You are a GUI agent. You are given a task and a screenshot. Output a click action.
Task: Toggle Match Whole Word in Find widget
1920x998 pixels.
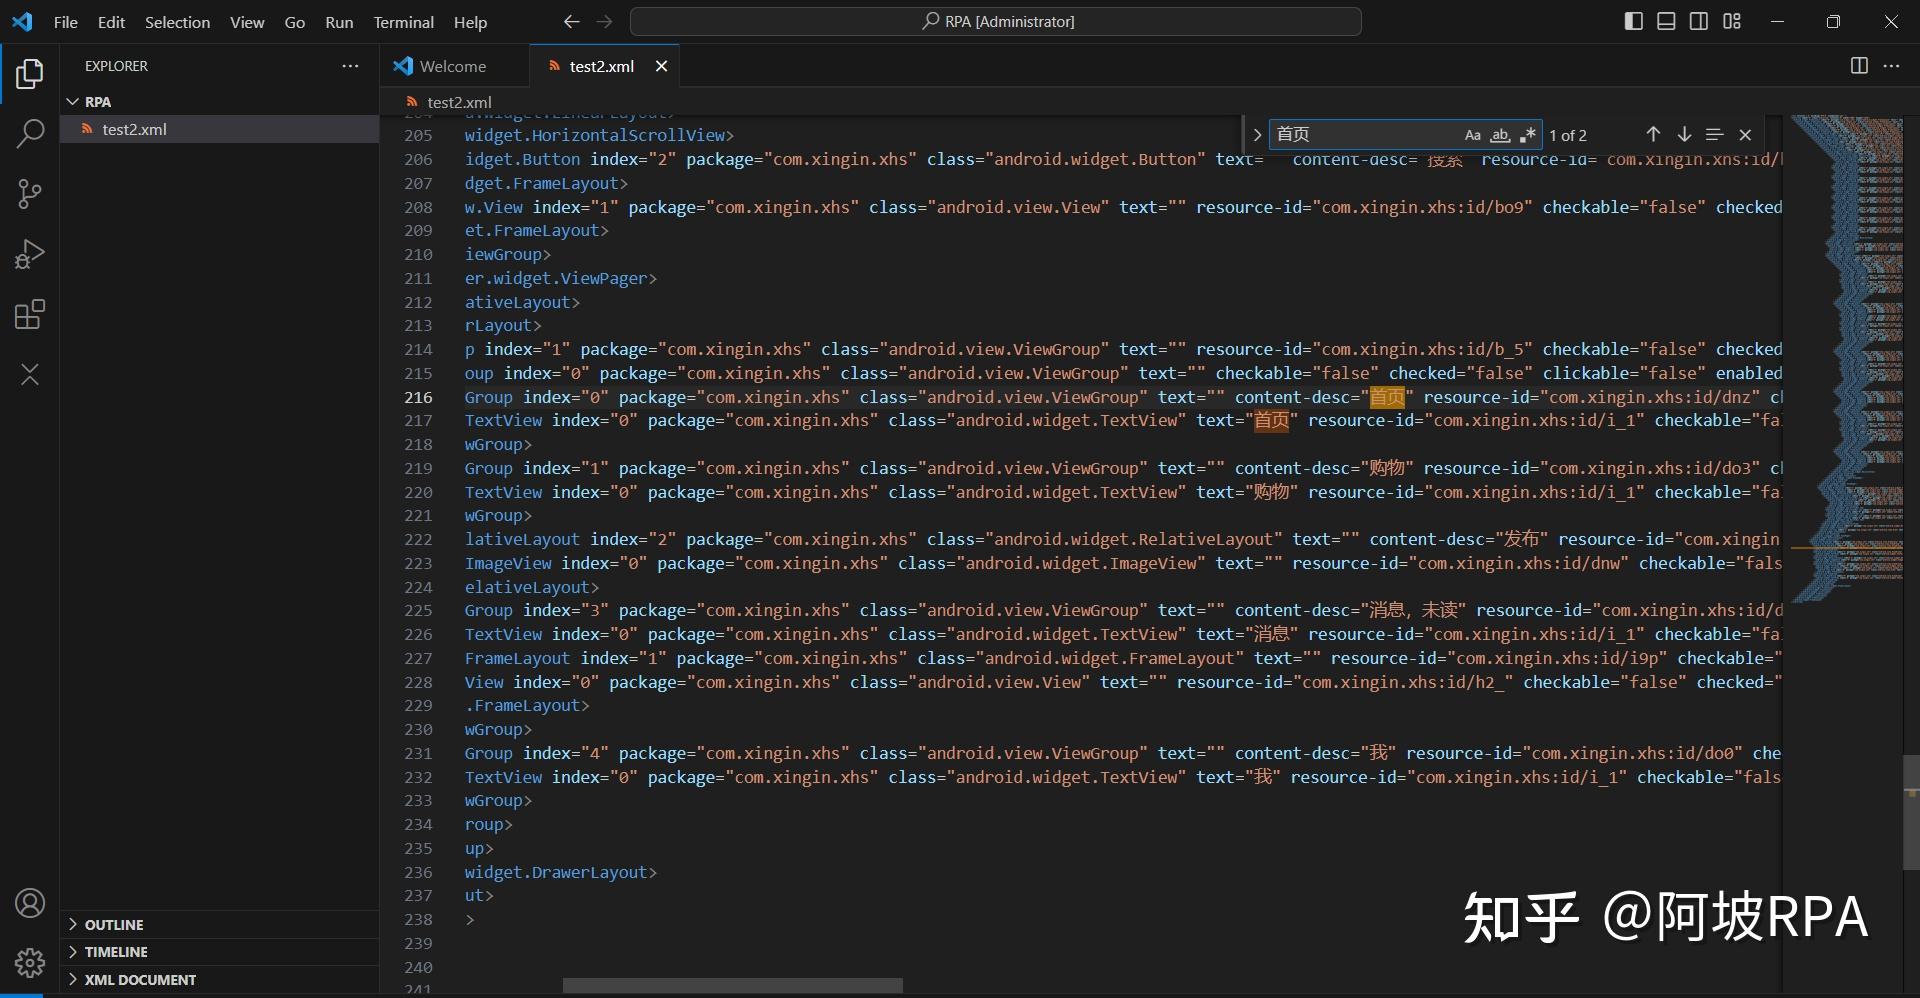(x=1500, y=135)
